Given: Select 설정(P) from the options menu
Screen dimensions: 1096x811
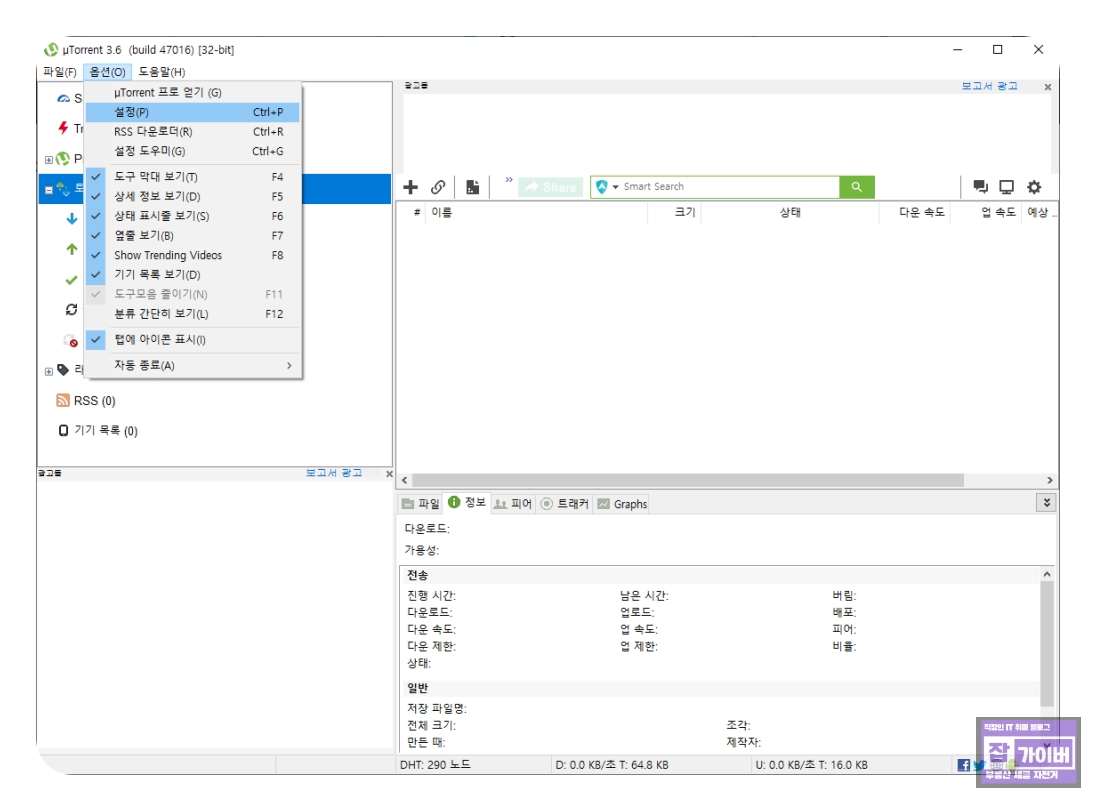Looking at the screenshot, I should [192, 112].
